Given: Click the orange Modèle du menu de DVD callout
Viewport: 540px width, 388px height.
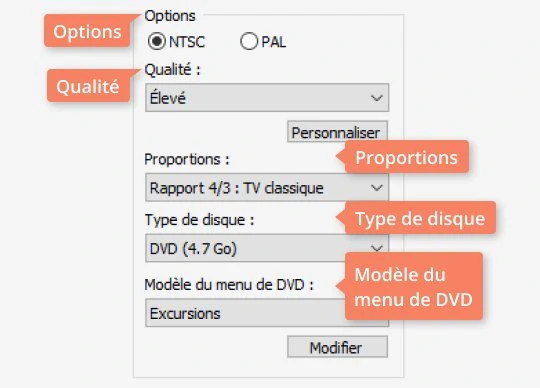Looking at the screenshot, I should click(x=413, y=286).
